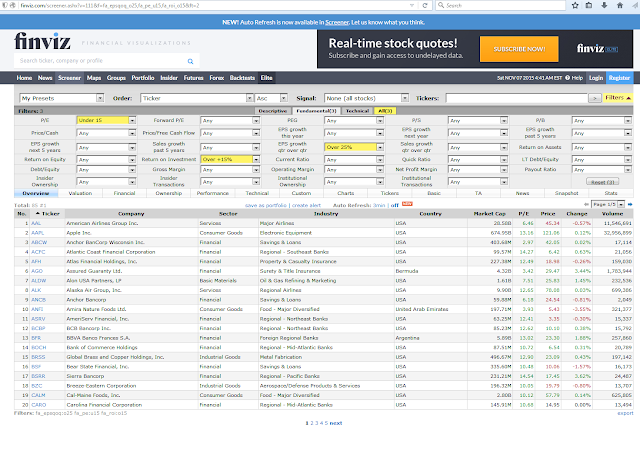Collapse the Filters panel toggle
Screen dimensions: 640x450
tap(618, 98)
